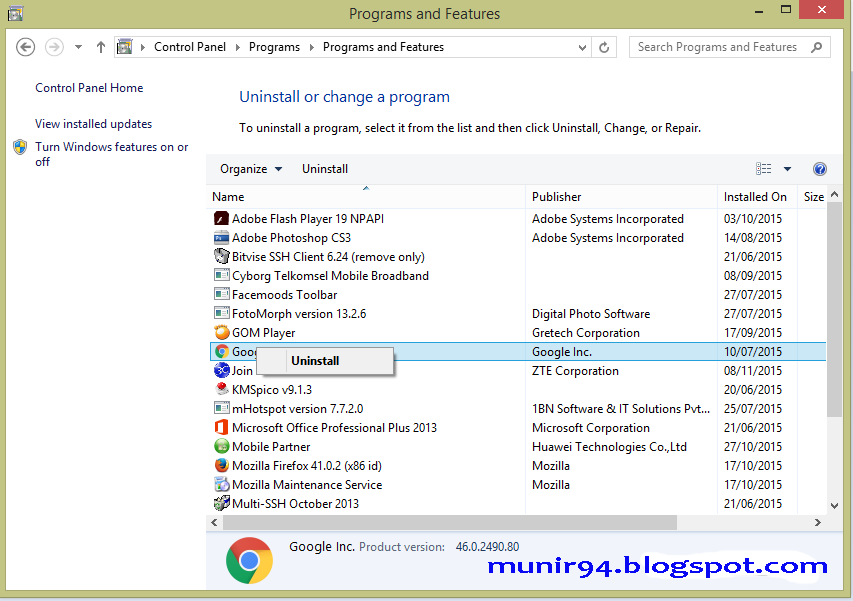The width and height of the screenshot is (853, 601).
Task: Go up one level with the Up arrow
Action: pyautogui.click(x=101, y=47)
